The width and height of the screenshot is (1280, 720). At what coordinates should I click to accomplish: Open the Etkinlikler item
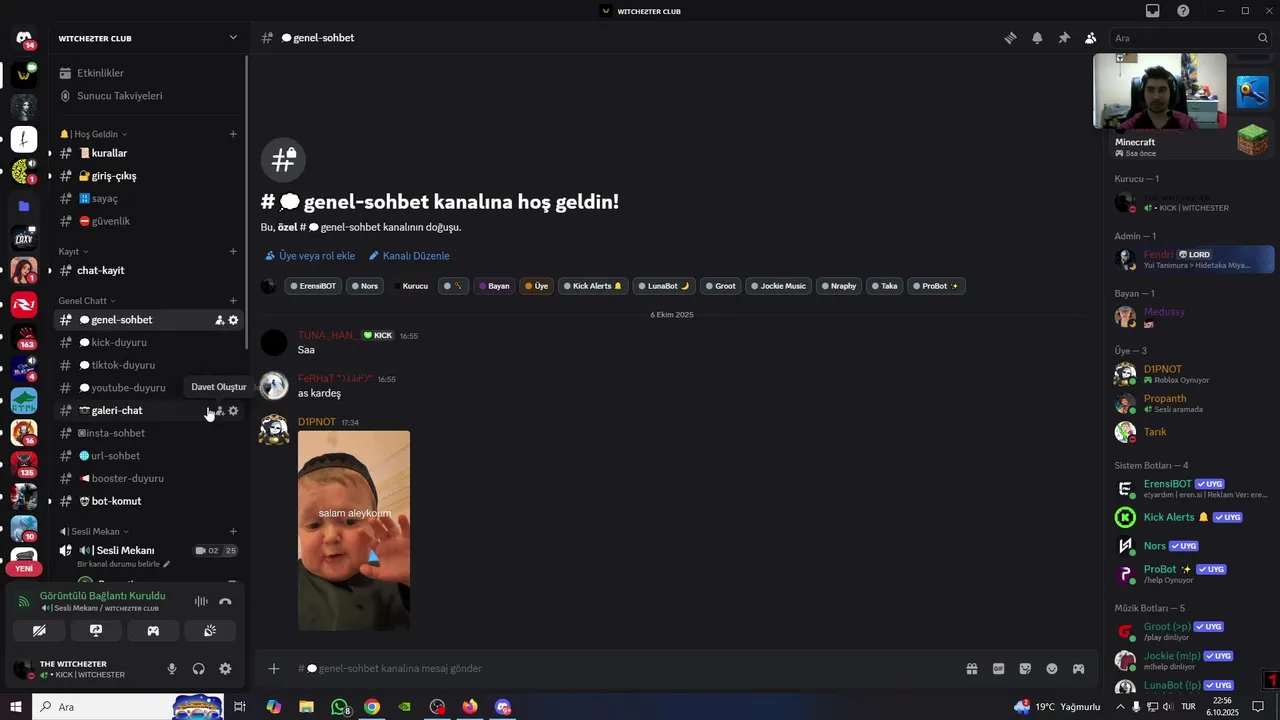[149, 73]
